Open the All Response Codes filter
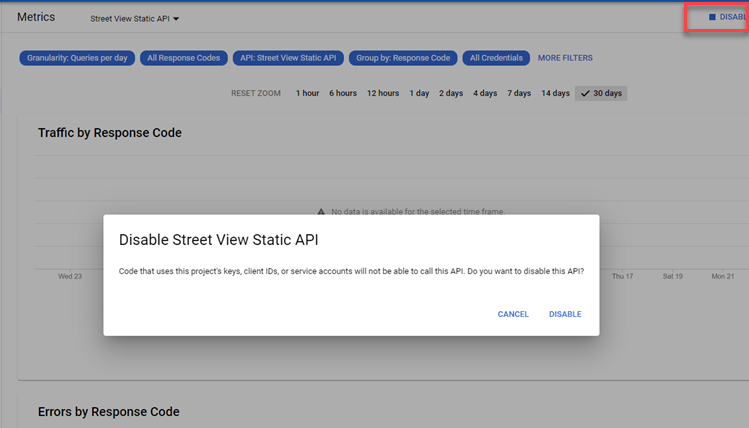The width and height of the screenshot is (749, 428). coord(183,58)
